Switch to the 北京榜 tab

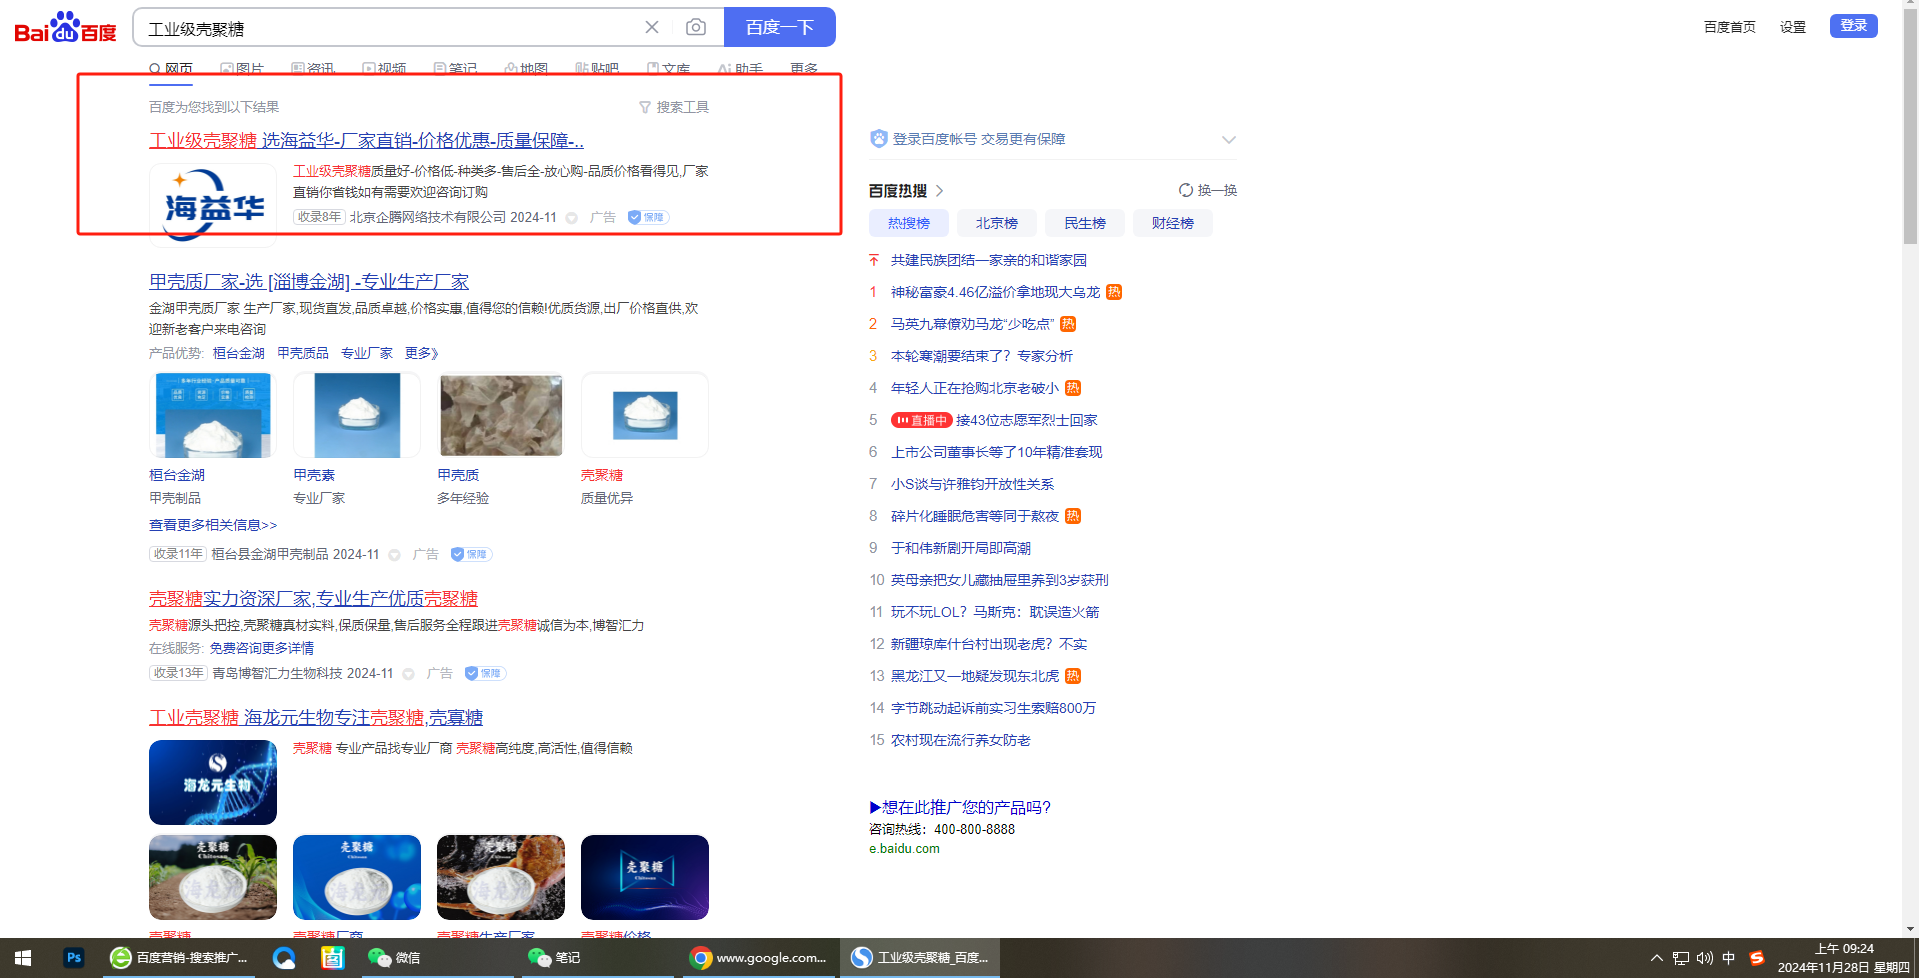pyautogui.click(x=996, y=223)
